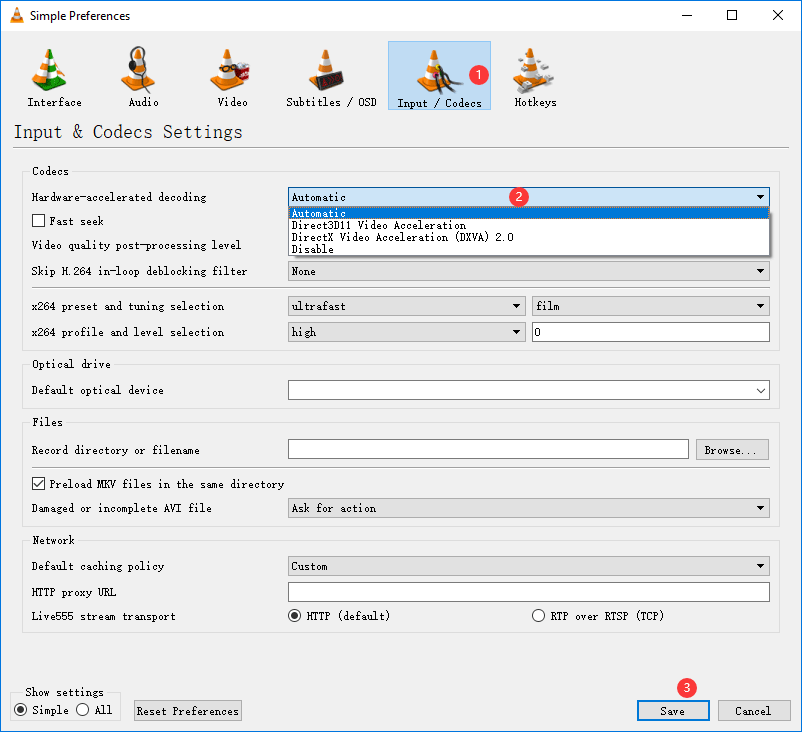This screenshot has width=802, height=732.
Task: Choose Simple show settings radio
Action: point(20,710)
